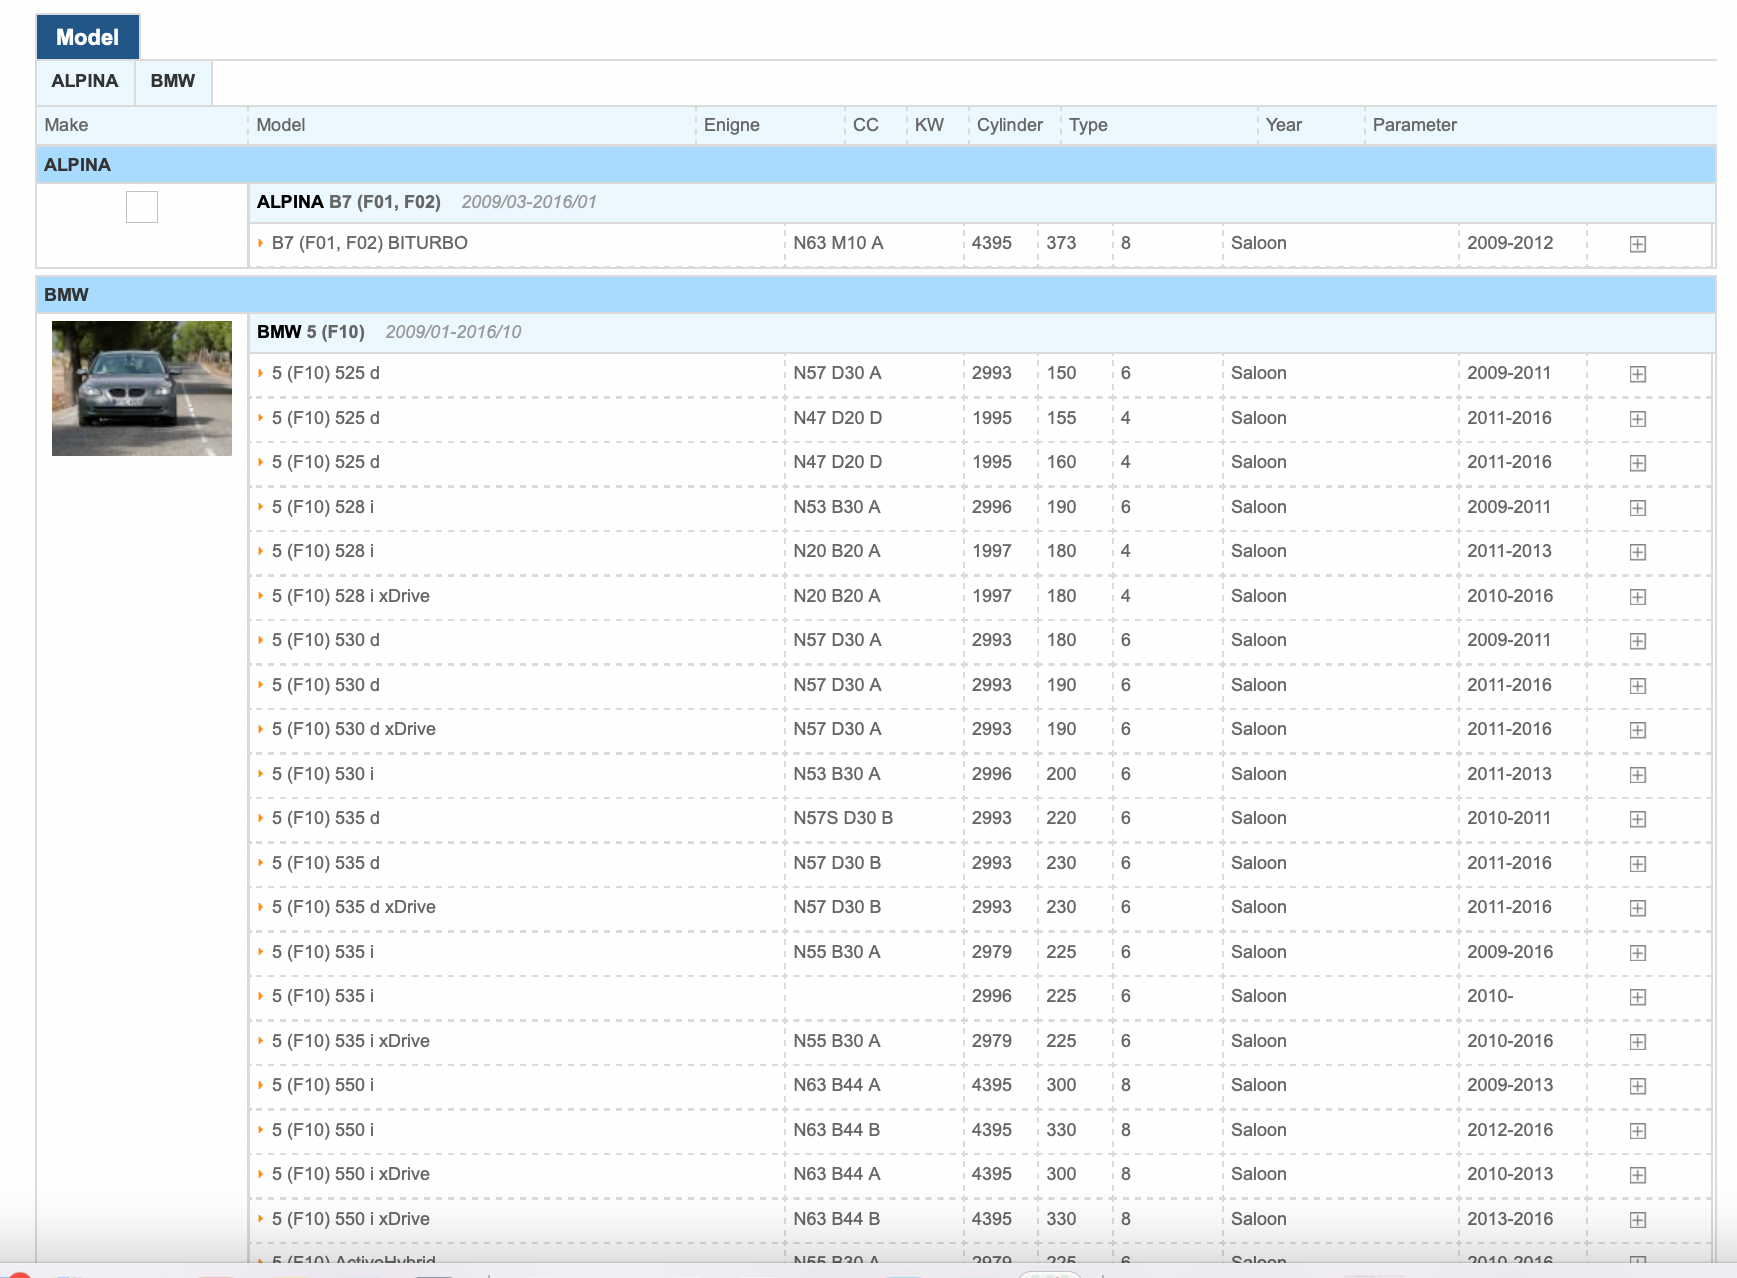Viewport: 1737px width, 1278px height.
Task: Expand the 5 (F10) 528 i N53 row arrow
Action: coord(261,507)
